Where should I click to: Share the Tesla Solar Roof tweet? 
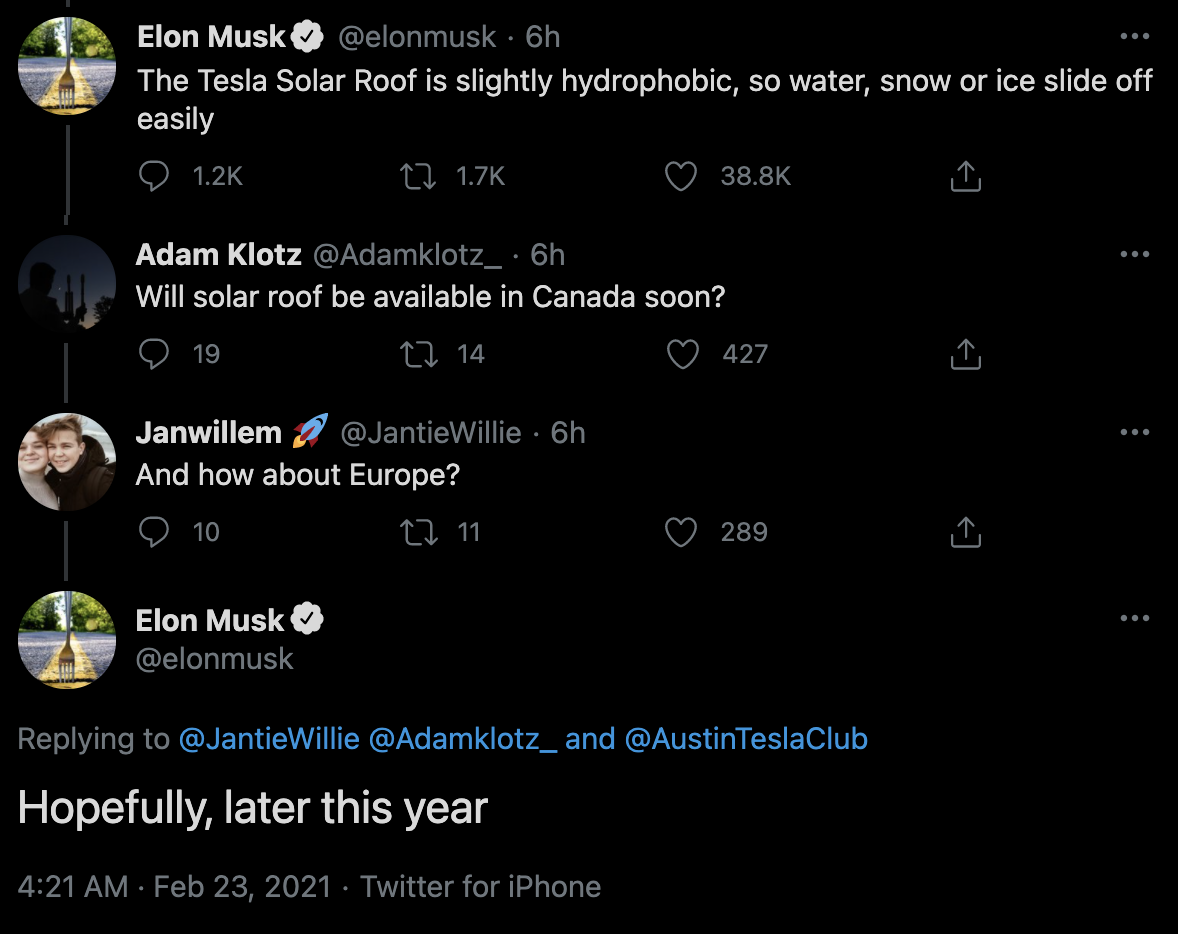[965, 176]
